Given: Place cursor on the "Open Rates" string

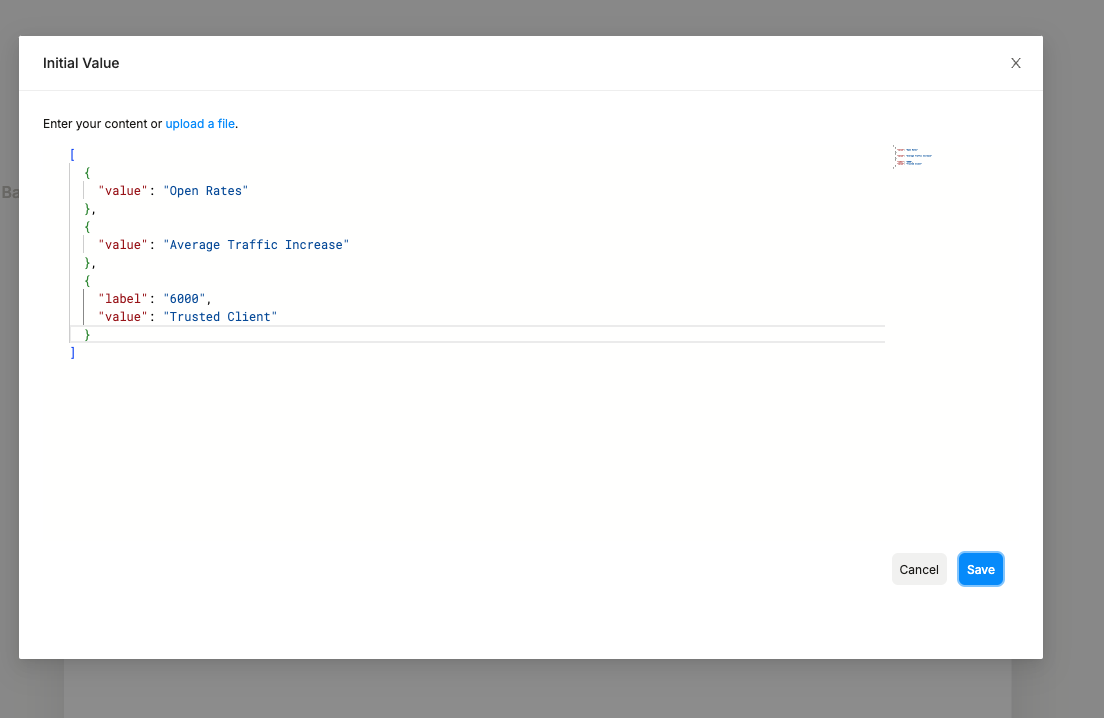Looking at the screenshot, I should (205, 191).
